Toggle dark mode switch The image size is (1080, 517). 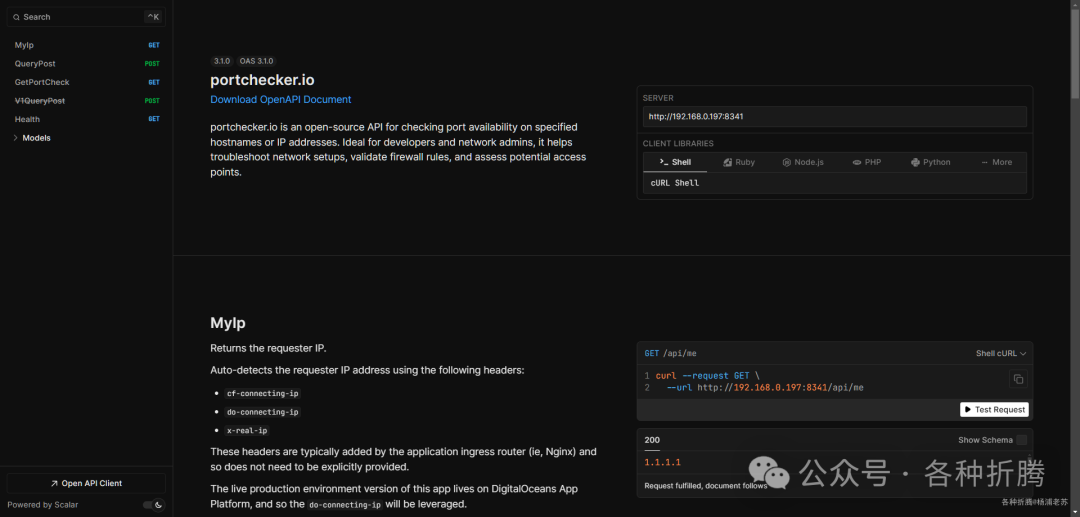pos(153,505)
